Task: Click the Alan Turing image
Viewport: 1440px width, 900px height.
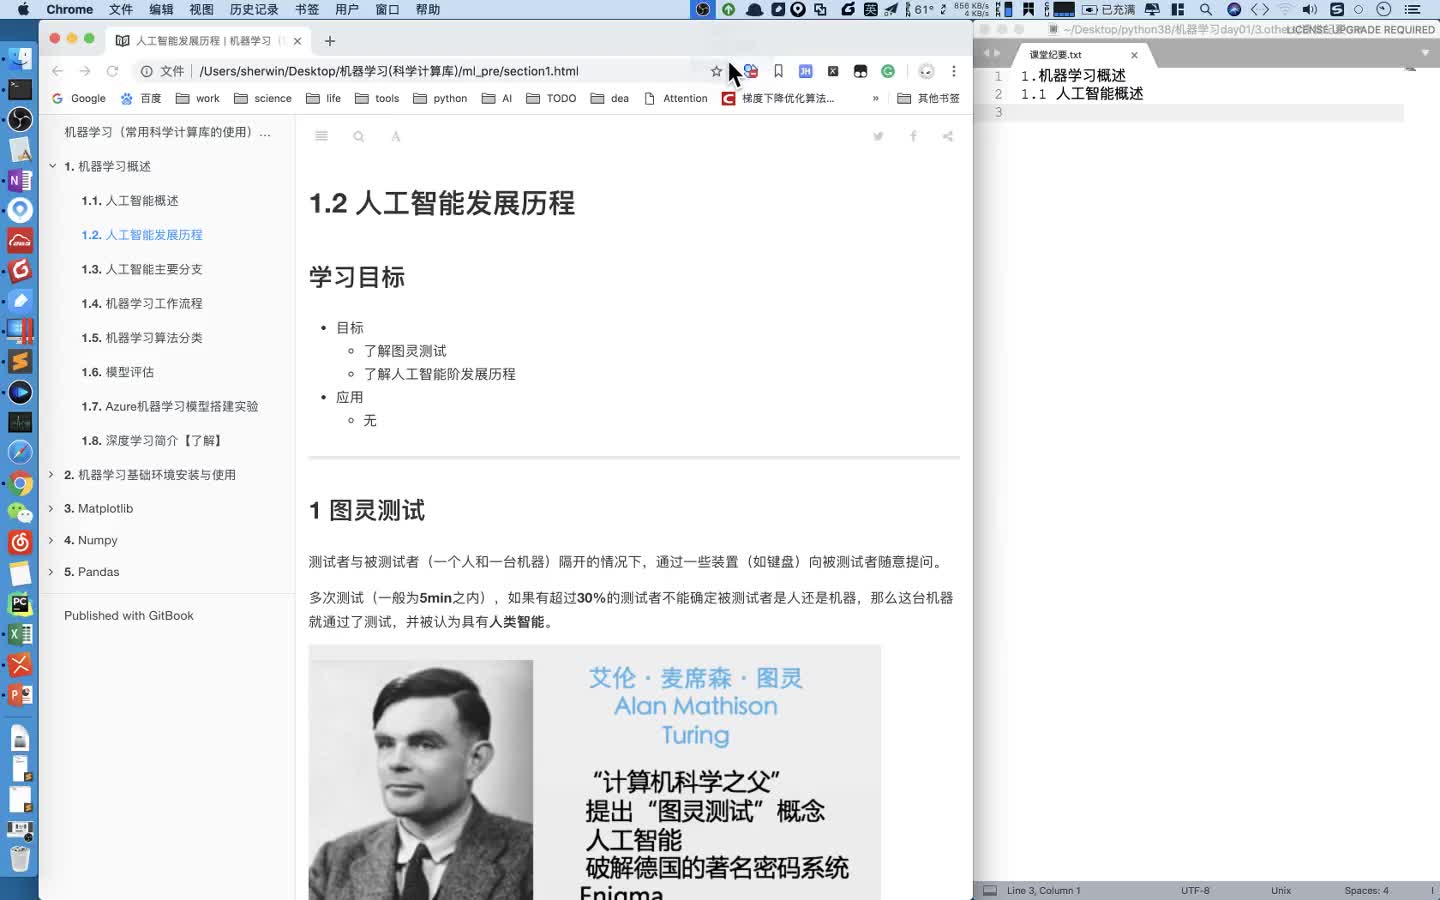Action: point(594,772)
